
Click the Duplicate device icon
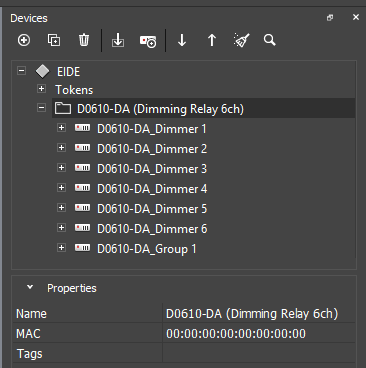(54, 40)
